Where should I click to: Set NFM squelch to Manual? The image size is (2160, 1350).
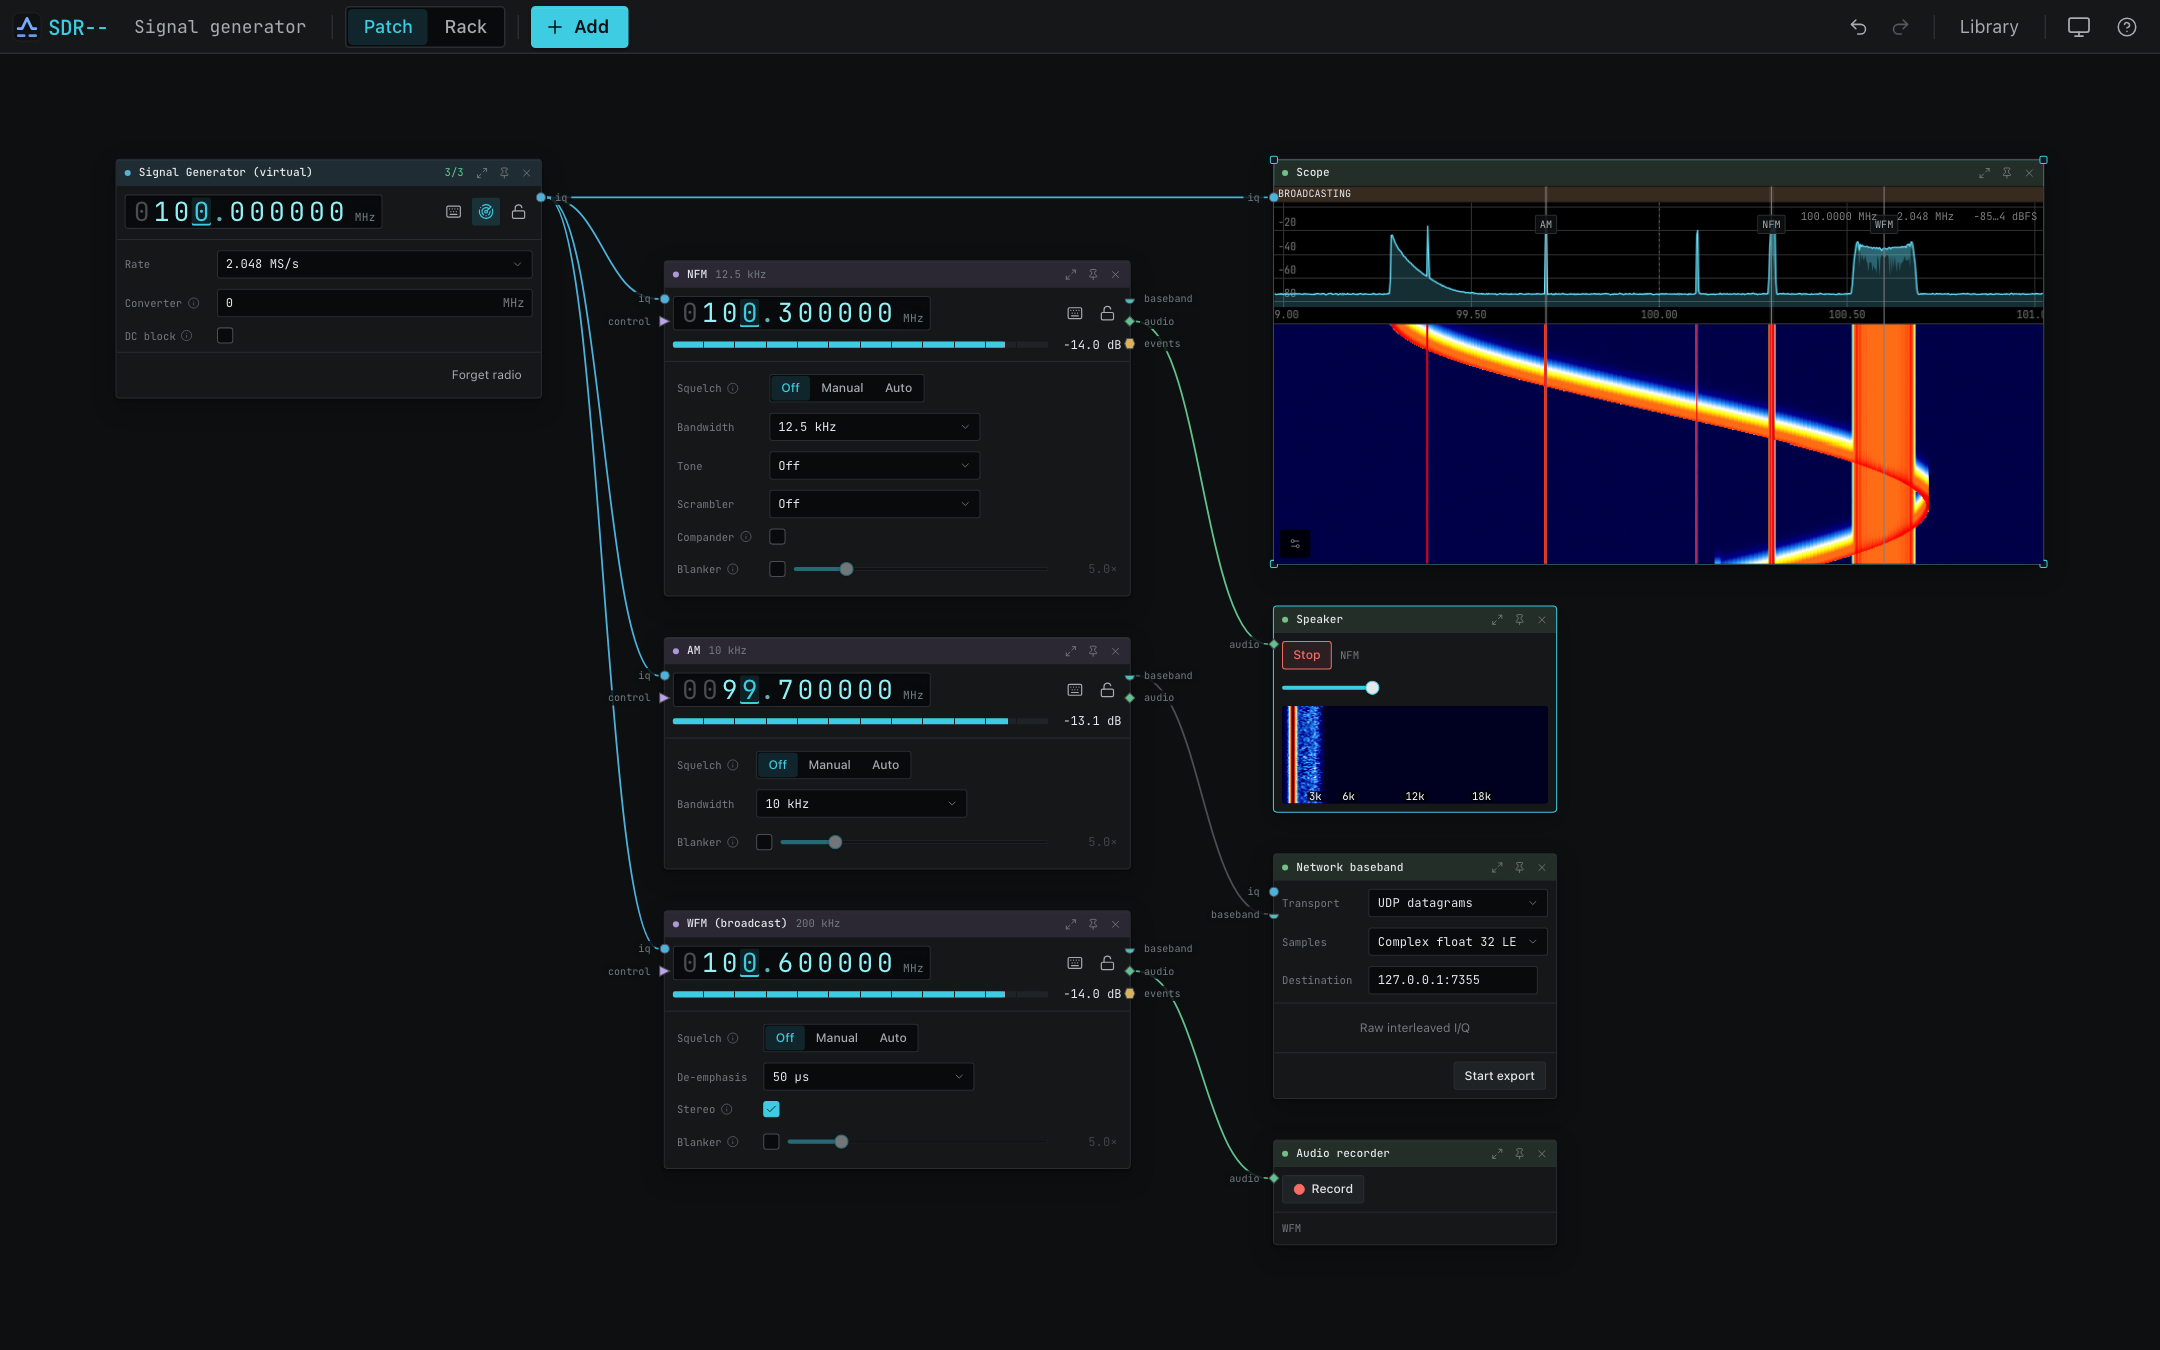pos(842,388)
